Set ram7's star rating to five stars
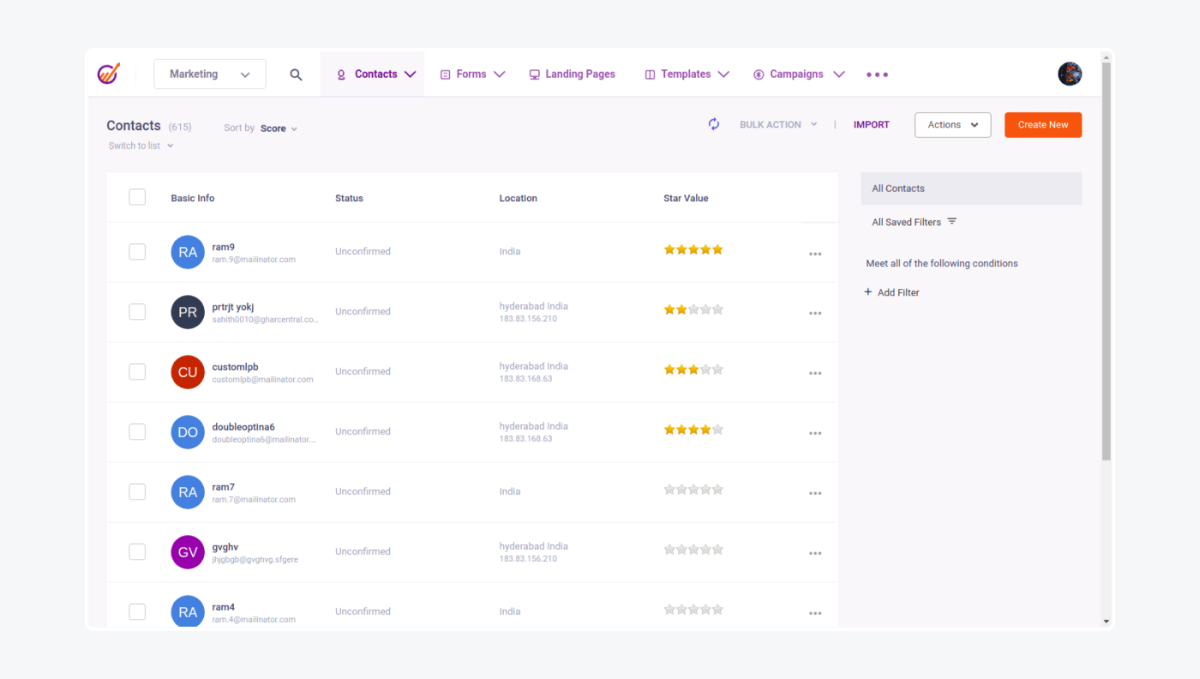The image size is (1200, 679). tap(719, 489)
